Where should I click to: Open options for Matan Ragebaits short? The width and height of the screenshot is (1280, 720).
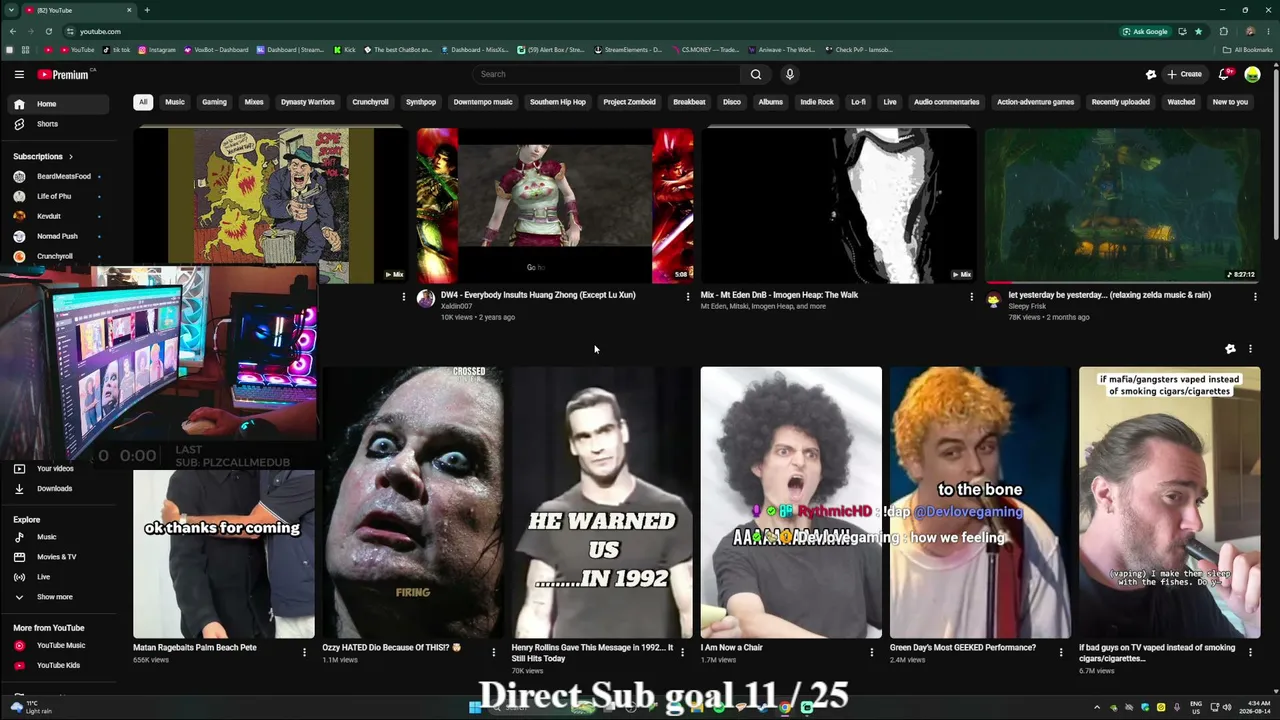click(x=304, y=652)
